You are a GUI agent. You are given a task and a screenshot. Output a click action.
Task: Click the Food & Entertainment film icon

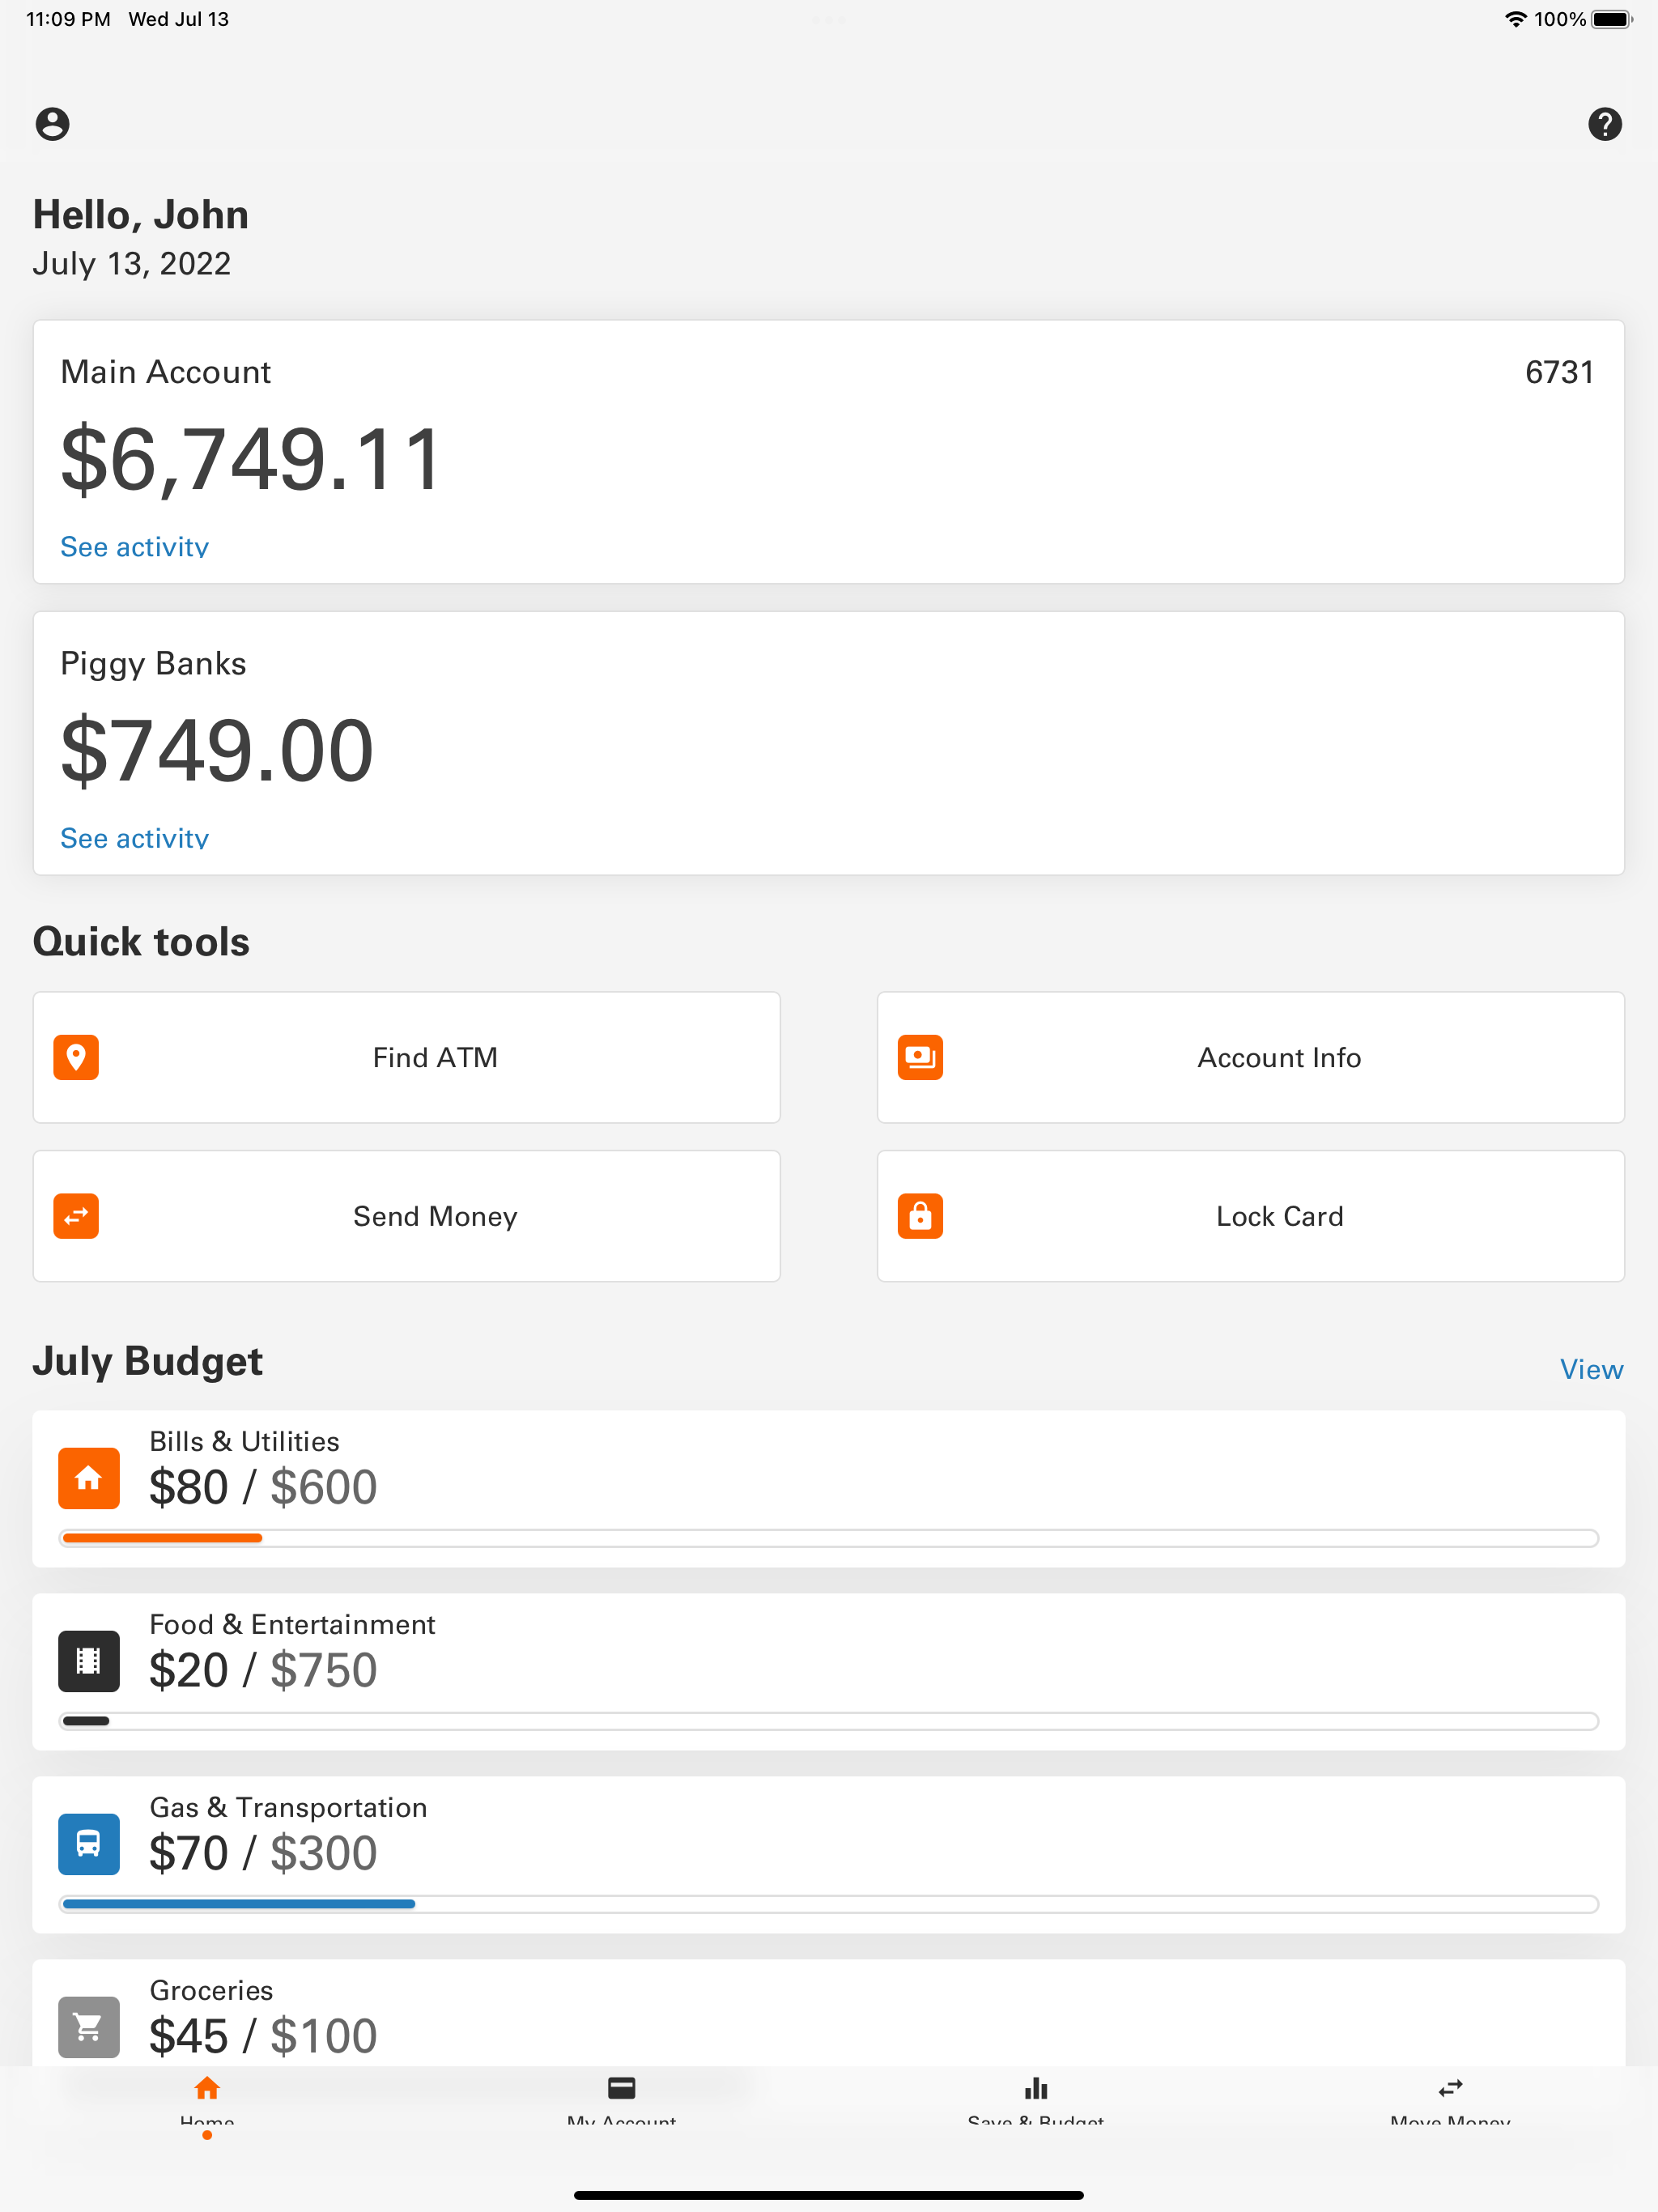tap(89, 1661)
